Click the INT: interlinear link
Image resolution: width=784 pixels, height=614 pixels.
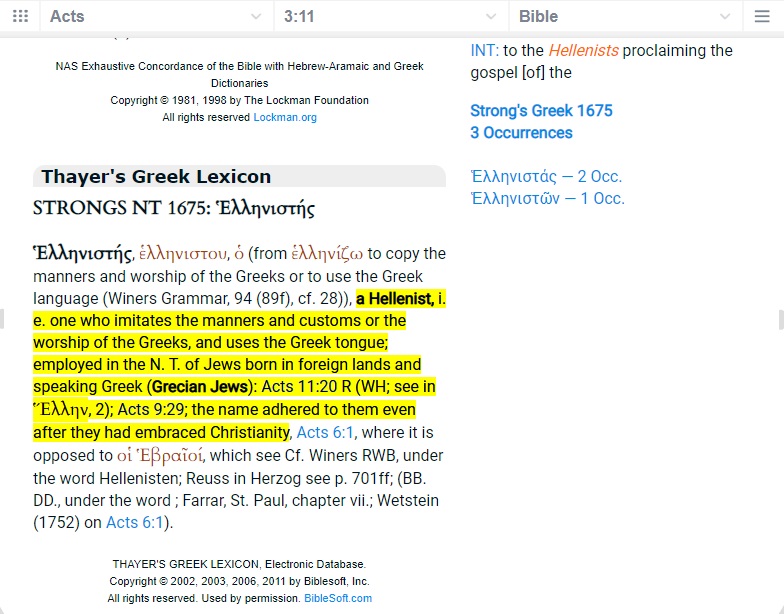(x=484, y=50)
